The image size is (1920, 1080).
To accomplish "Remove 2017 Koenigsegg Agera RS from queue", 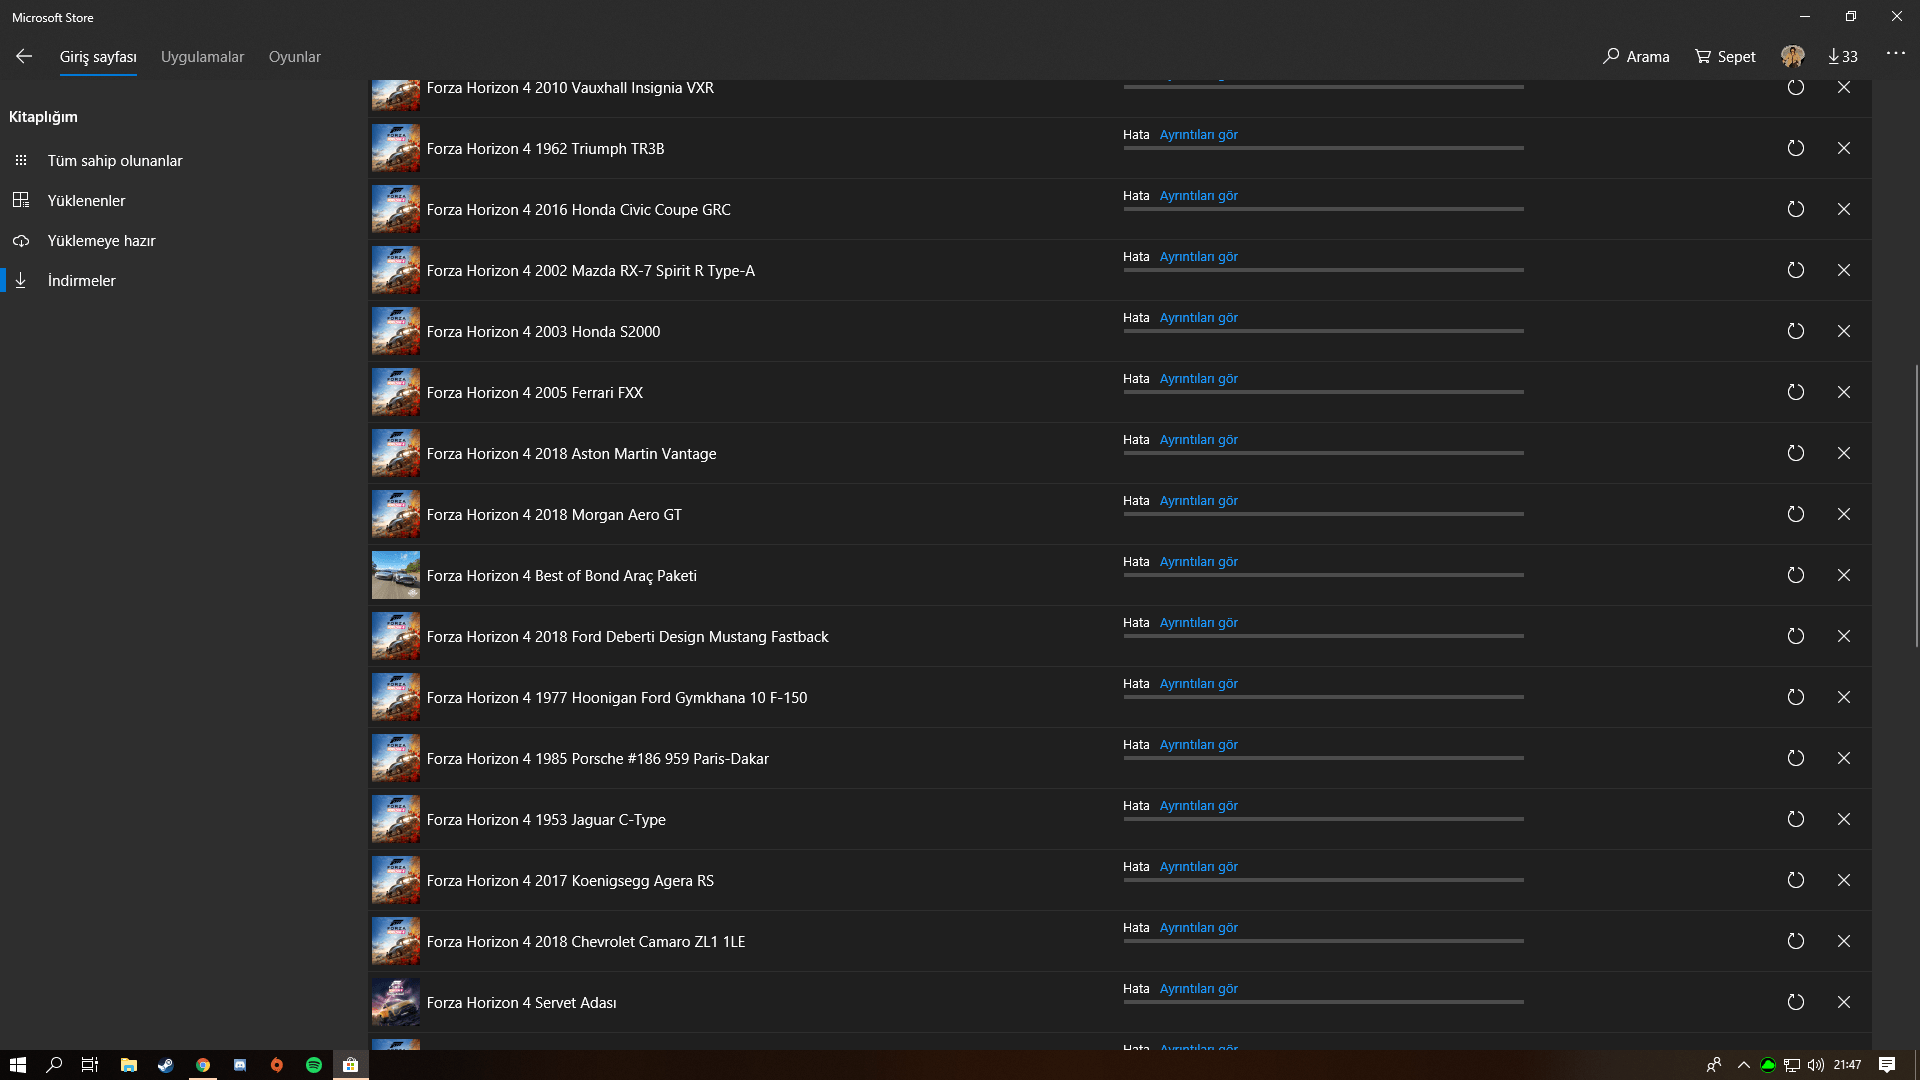I will [1843, 880].
